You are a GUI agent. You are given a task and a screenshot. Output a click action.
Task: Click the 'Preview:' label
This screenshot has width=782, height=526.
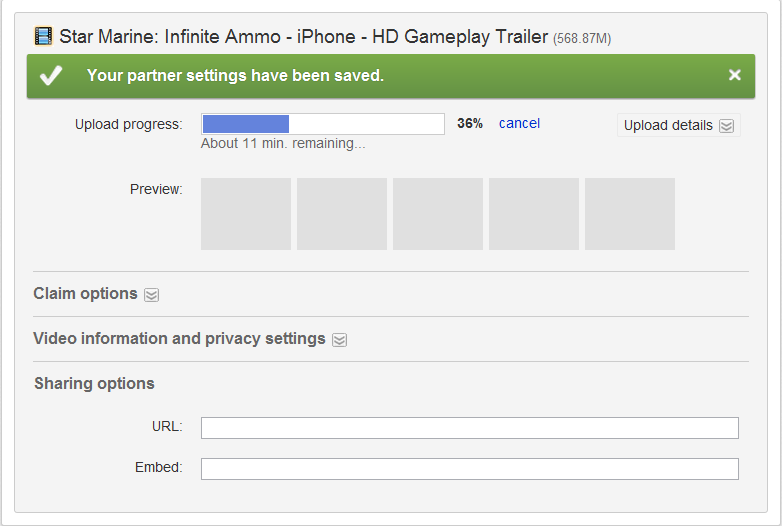[x=156, y=189]
